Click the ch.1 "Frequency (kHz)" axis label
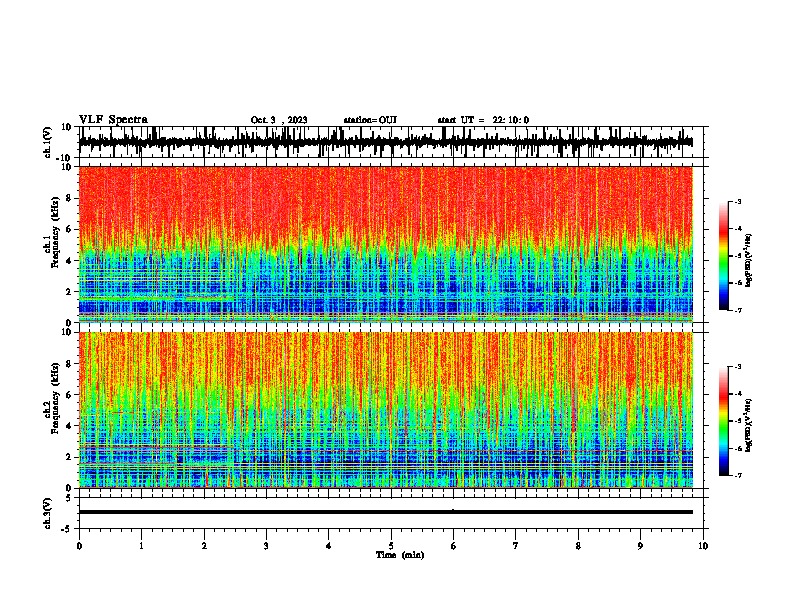792x612 pixels. click(56, 233)
